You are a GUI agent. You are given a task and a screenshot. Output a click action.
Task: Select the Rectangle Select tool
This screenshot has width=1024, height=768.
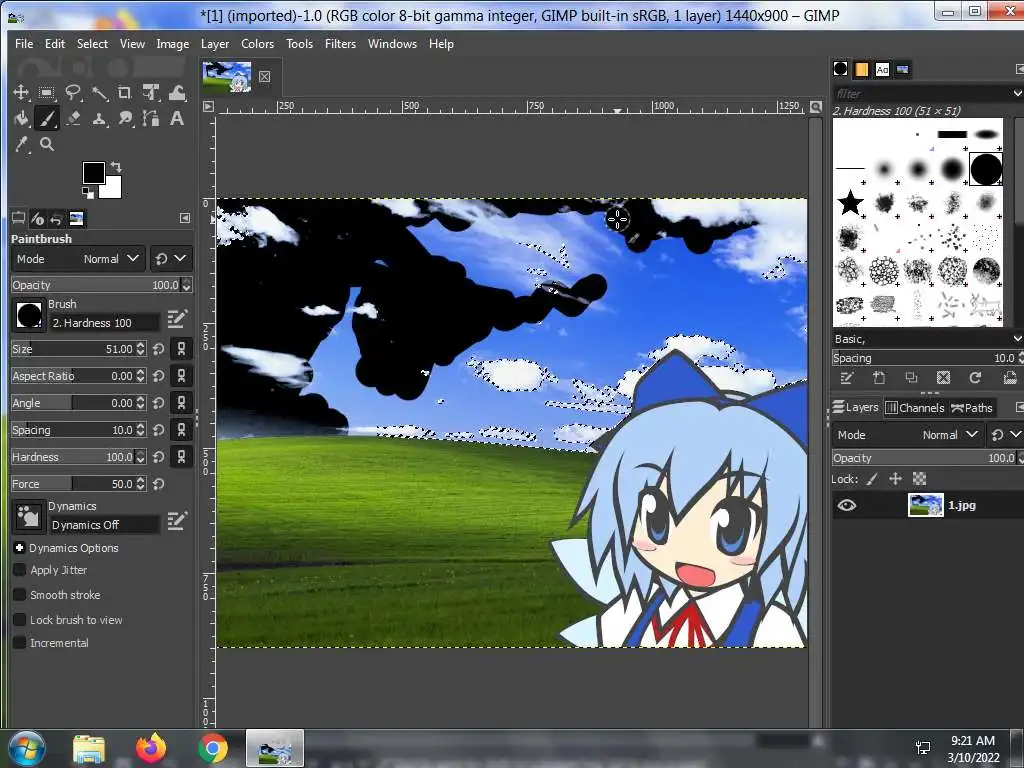click(x=46, y=93)
